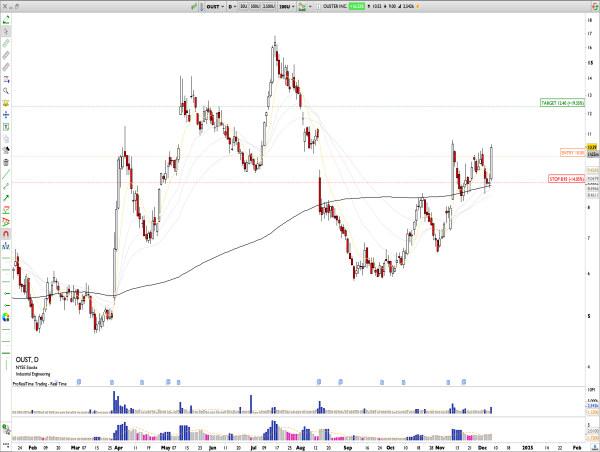Open the bottom indicator panel settings icon
The height and width of the screenshot is (452, 600).
[x=6, y=429]
